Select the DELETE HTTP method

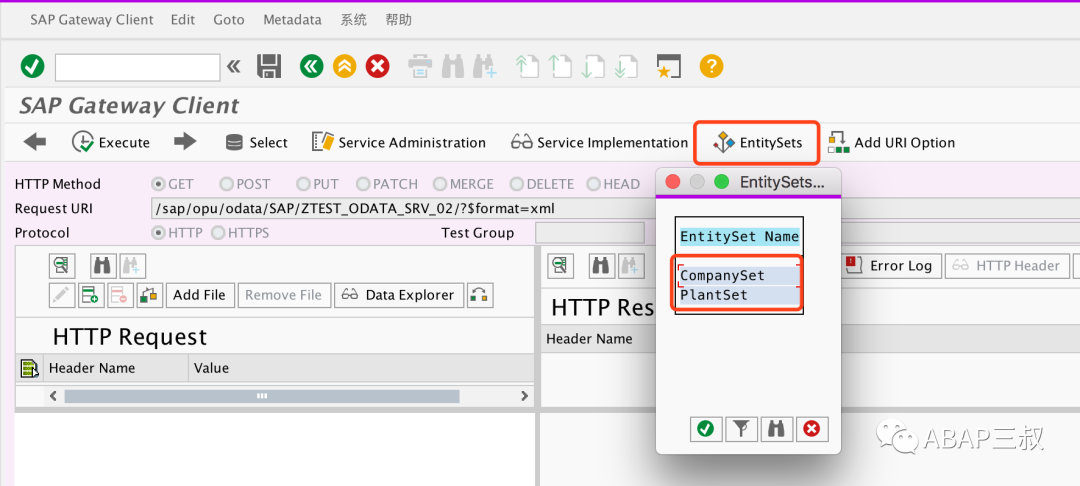(x=517, y=184)
